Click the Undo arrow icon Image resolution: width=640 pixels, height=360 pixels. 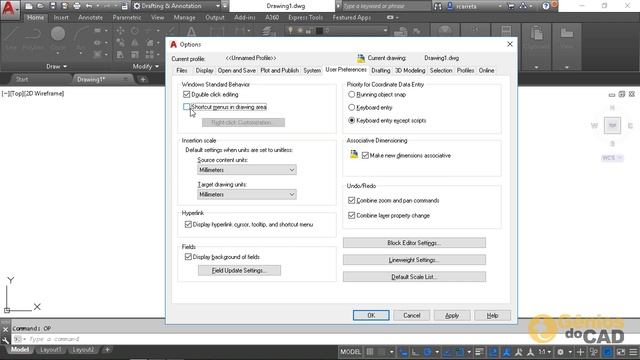coord(89,6)
